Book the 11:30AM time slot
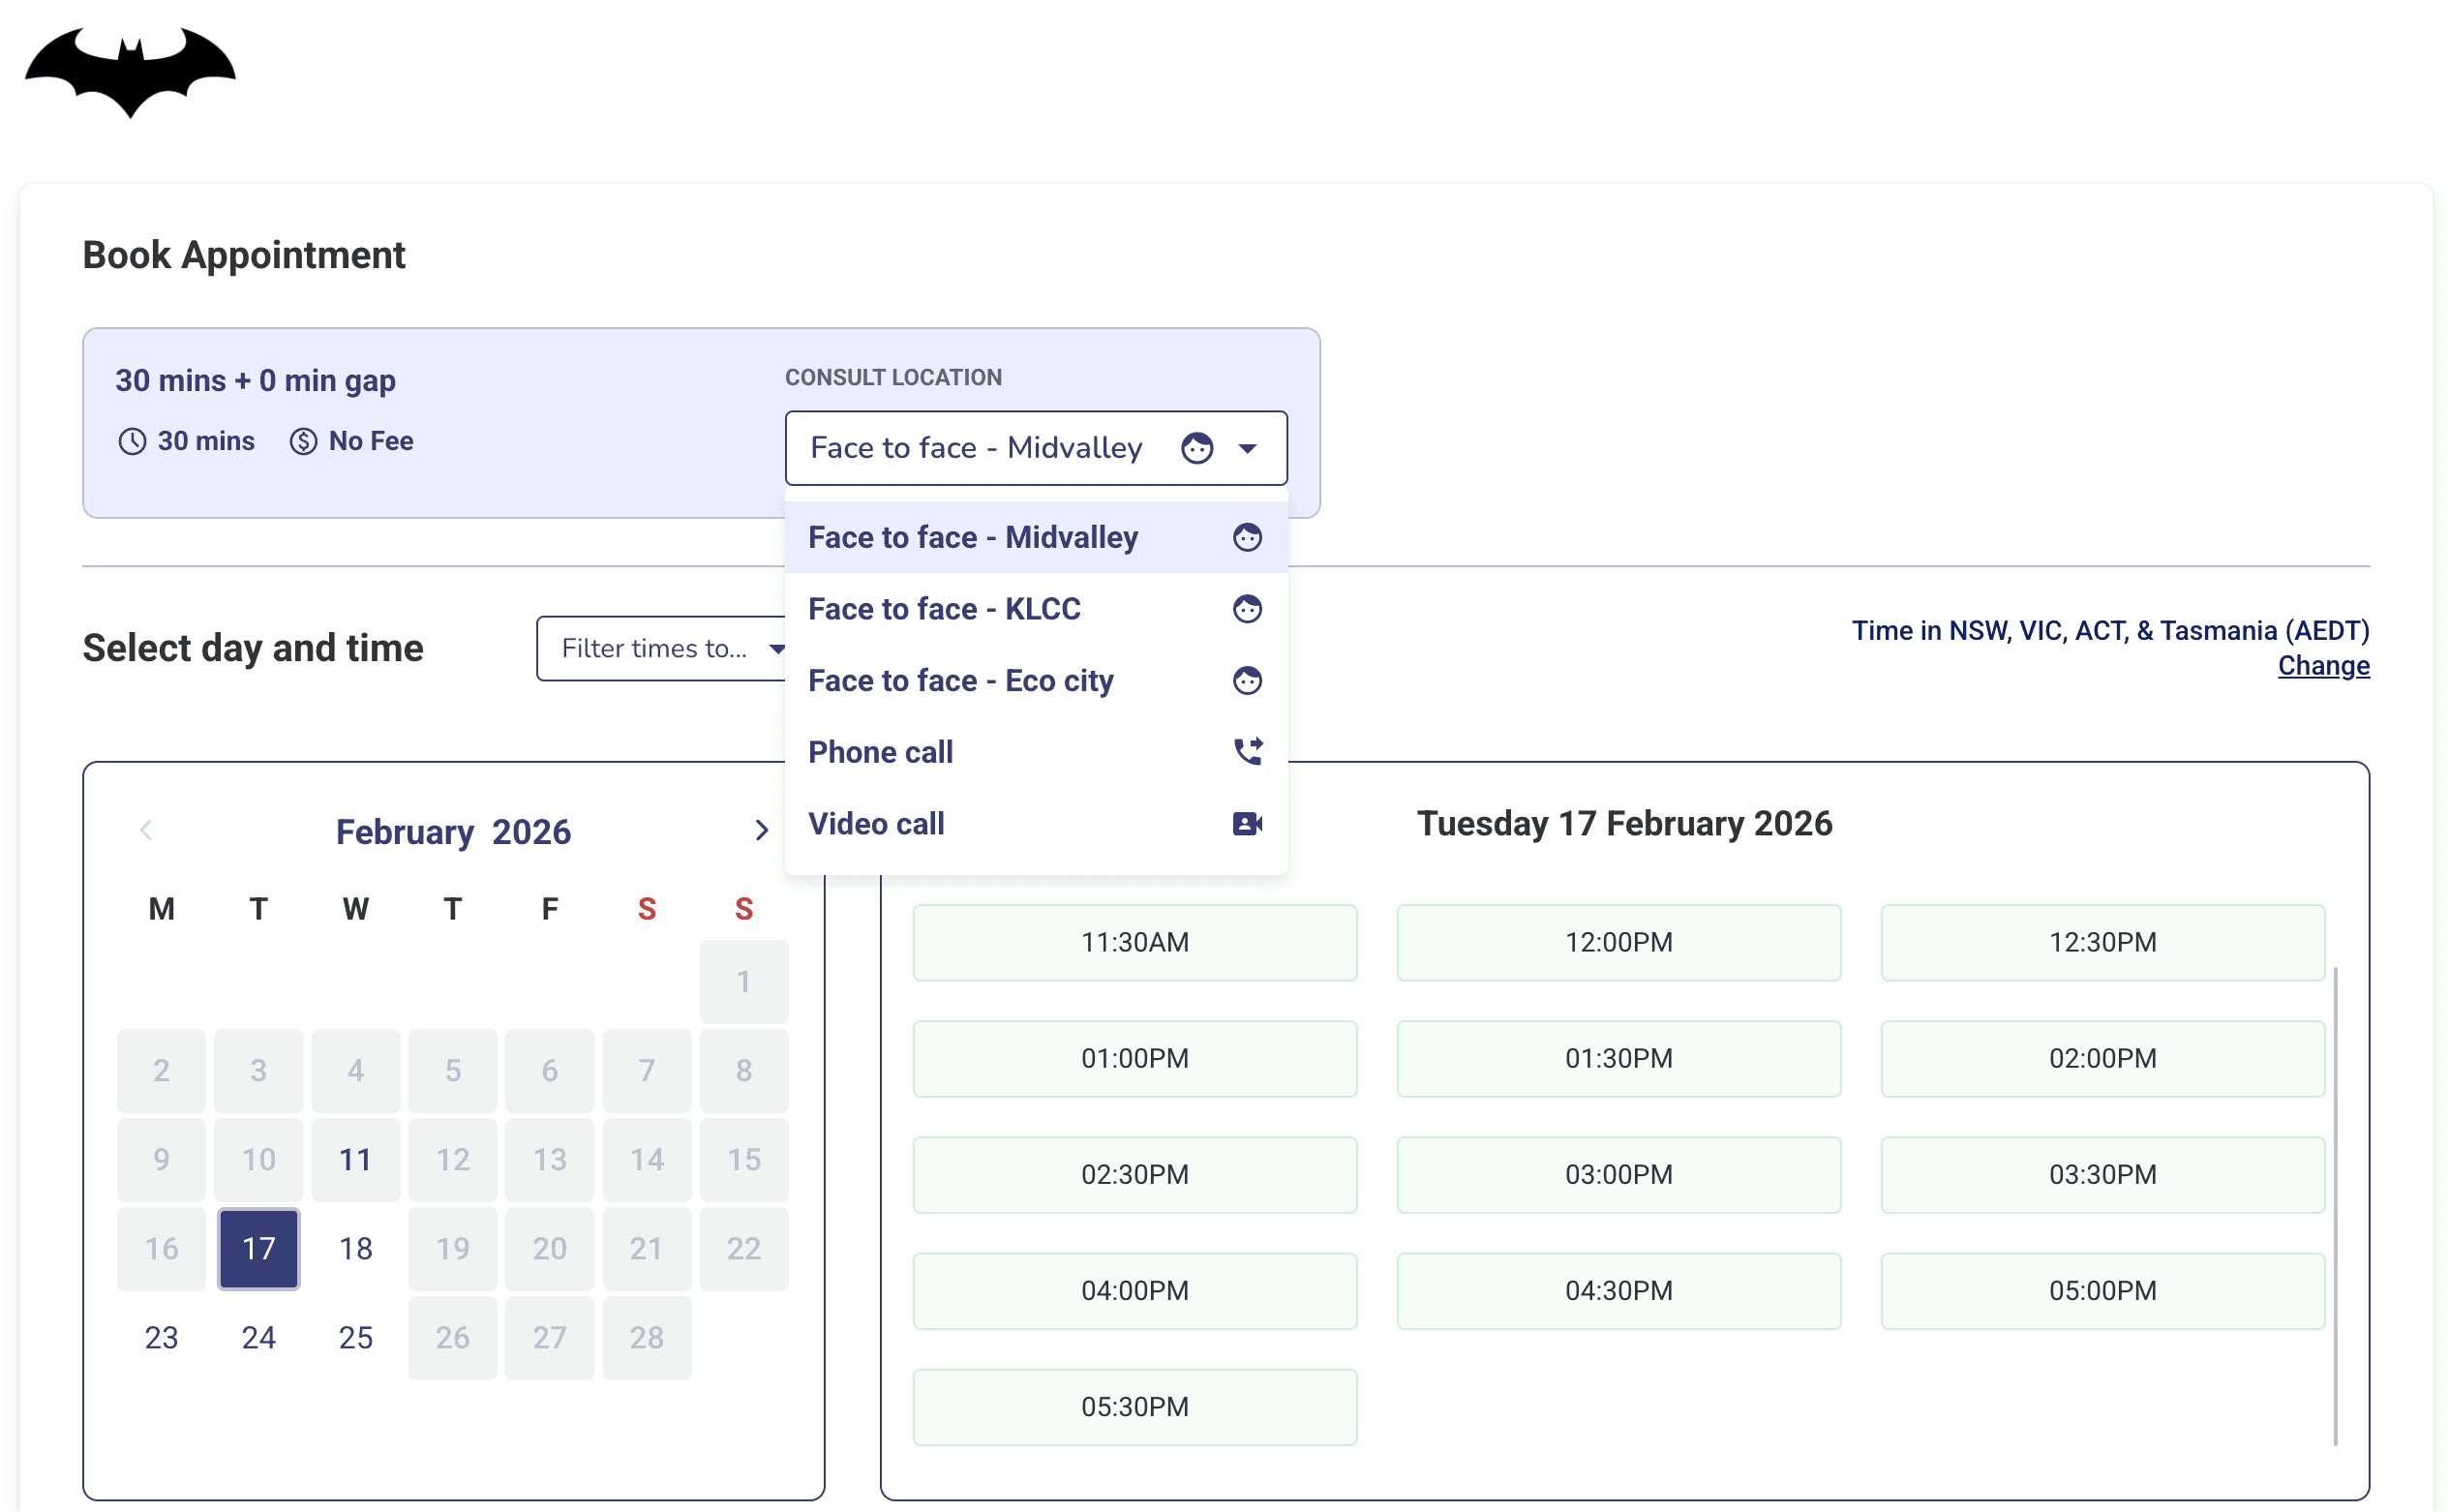Viewport: 2449px width, 1512px height. [1134, 942]
